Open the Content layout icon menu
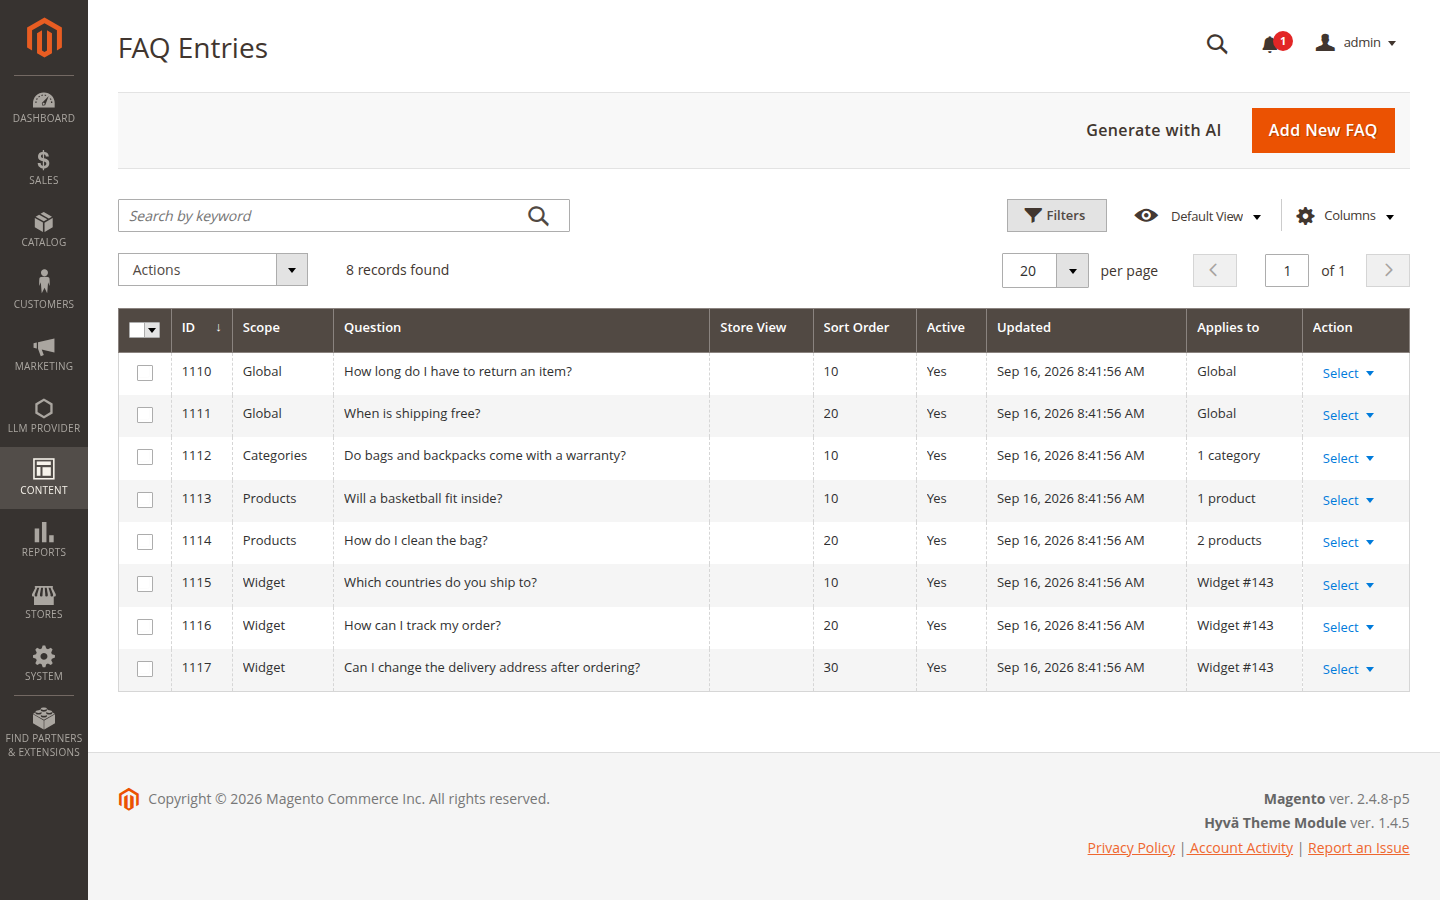 [x=44, y=468]
